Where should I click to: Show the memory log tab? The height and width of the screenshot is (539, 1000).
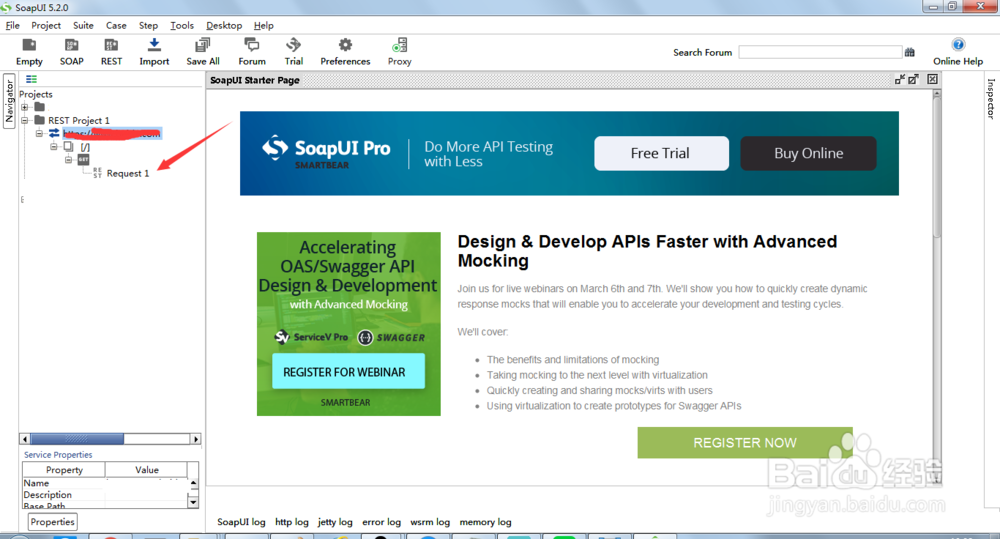click(485, 522)
